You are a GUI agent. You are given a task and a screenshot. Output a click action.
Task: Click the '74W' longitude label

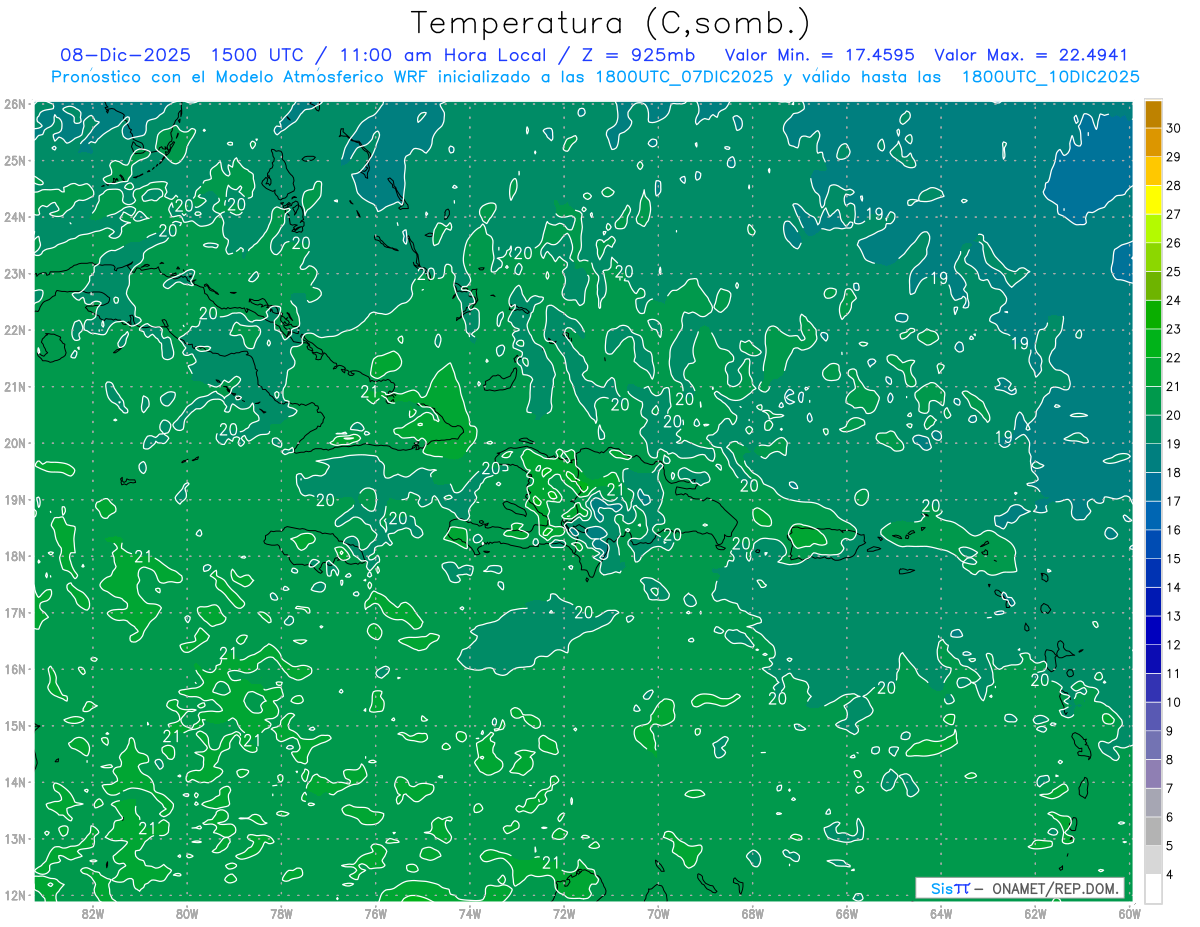coord(469,912)
